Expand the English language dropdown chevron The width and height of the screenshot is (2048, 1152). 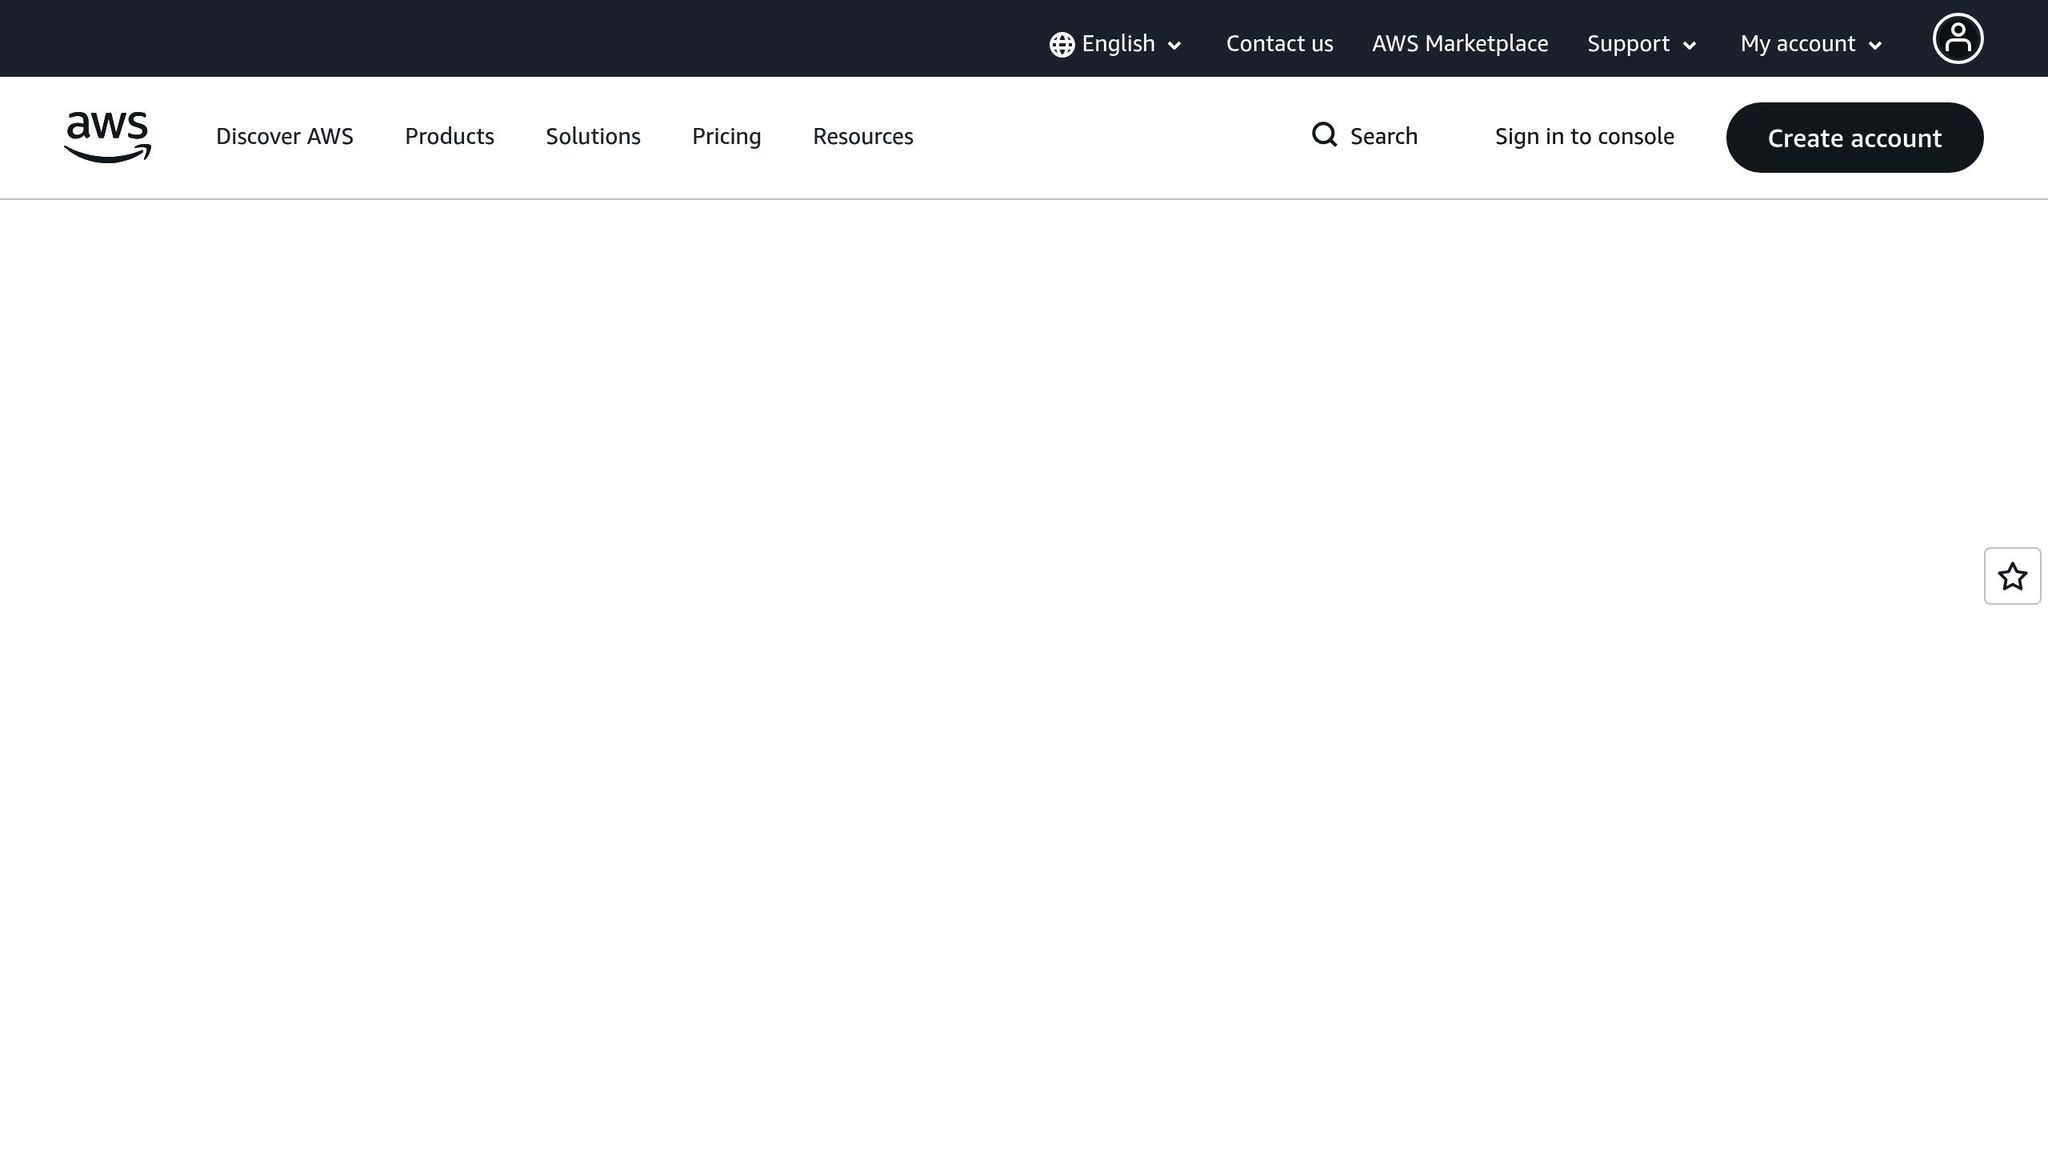click(1175, 46)
